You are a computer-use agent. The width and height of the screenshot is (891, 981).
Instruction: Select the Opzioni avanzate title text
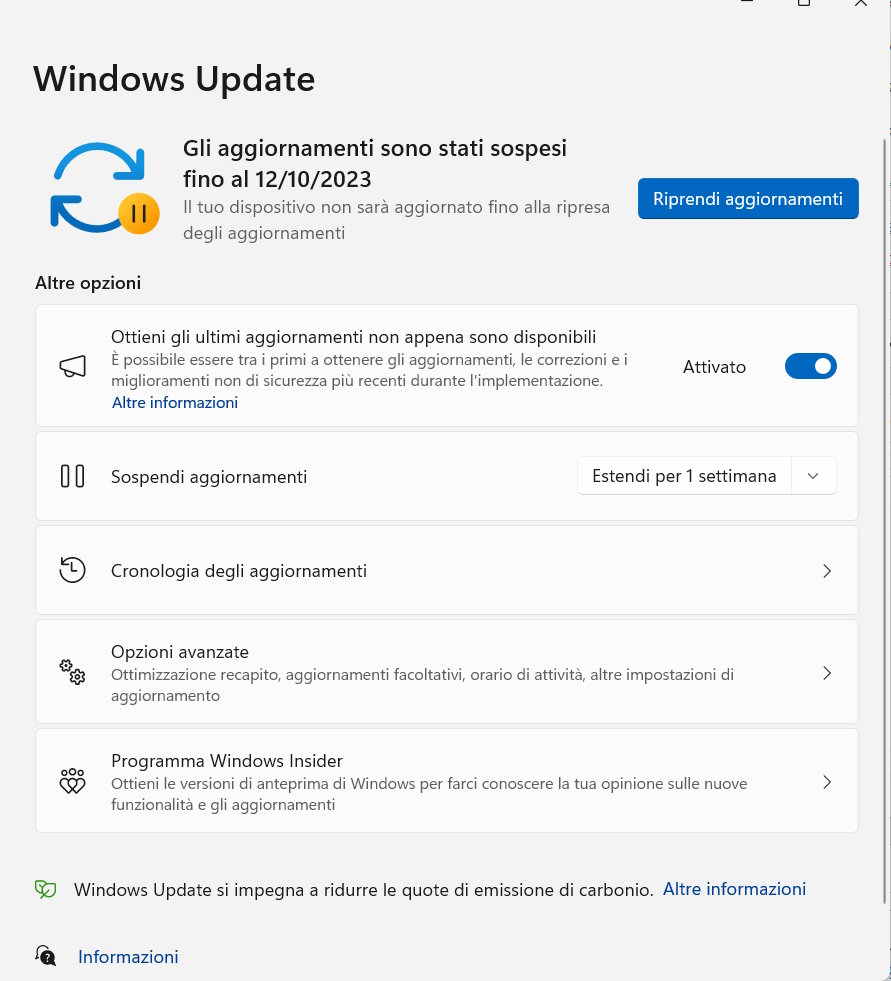point(180,652)
